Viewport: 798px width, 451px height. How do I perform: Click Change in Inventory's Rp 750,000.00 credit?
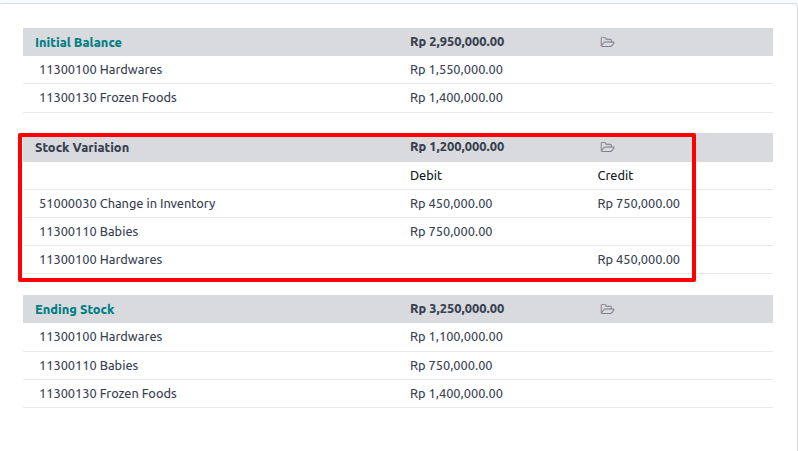point(638,203)
